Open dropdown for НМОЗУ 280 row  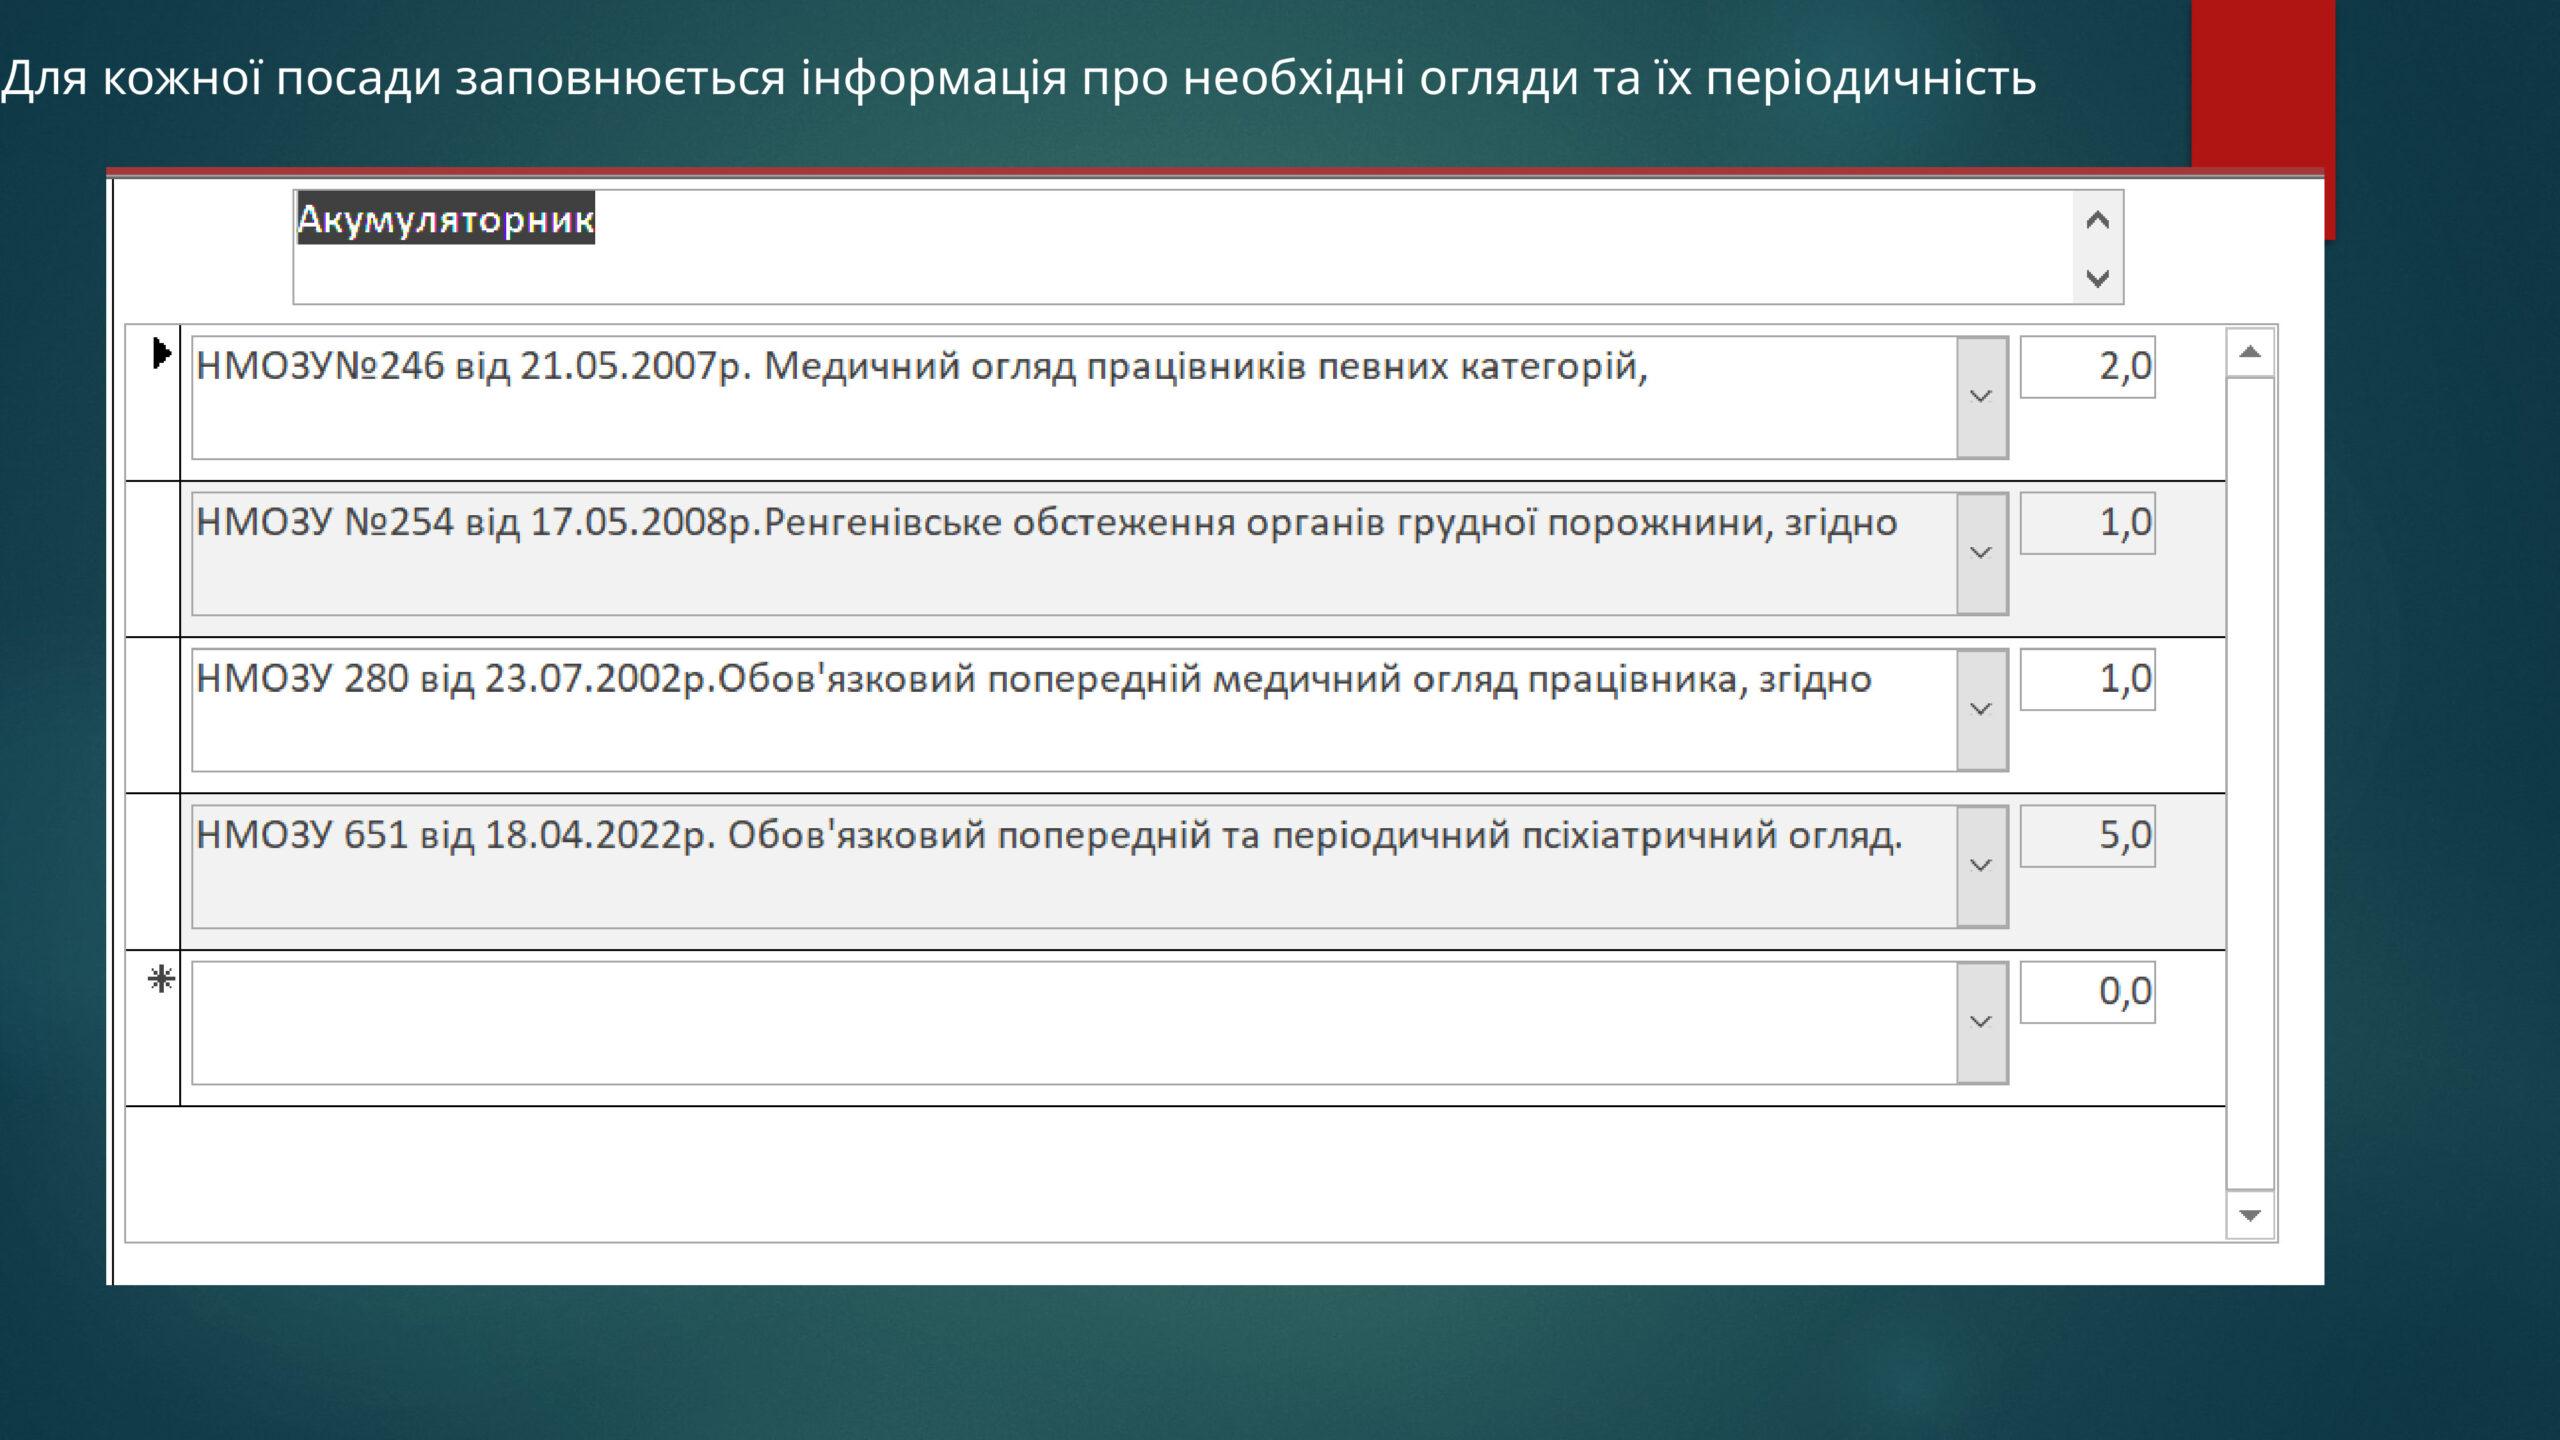pyautogui.click(x=1981, y=710)
